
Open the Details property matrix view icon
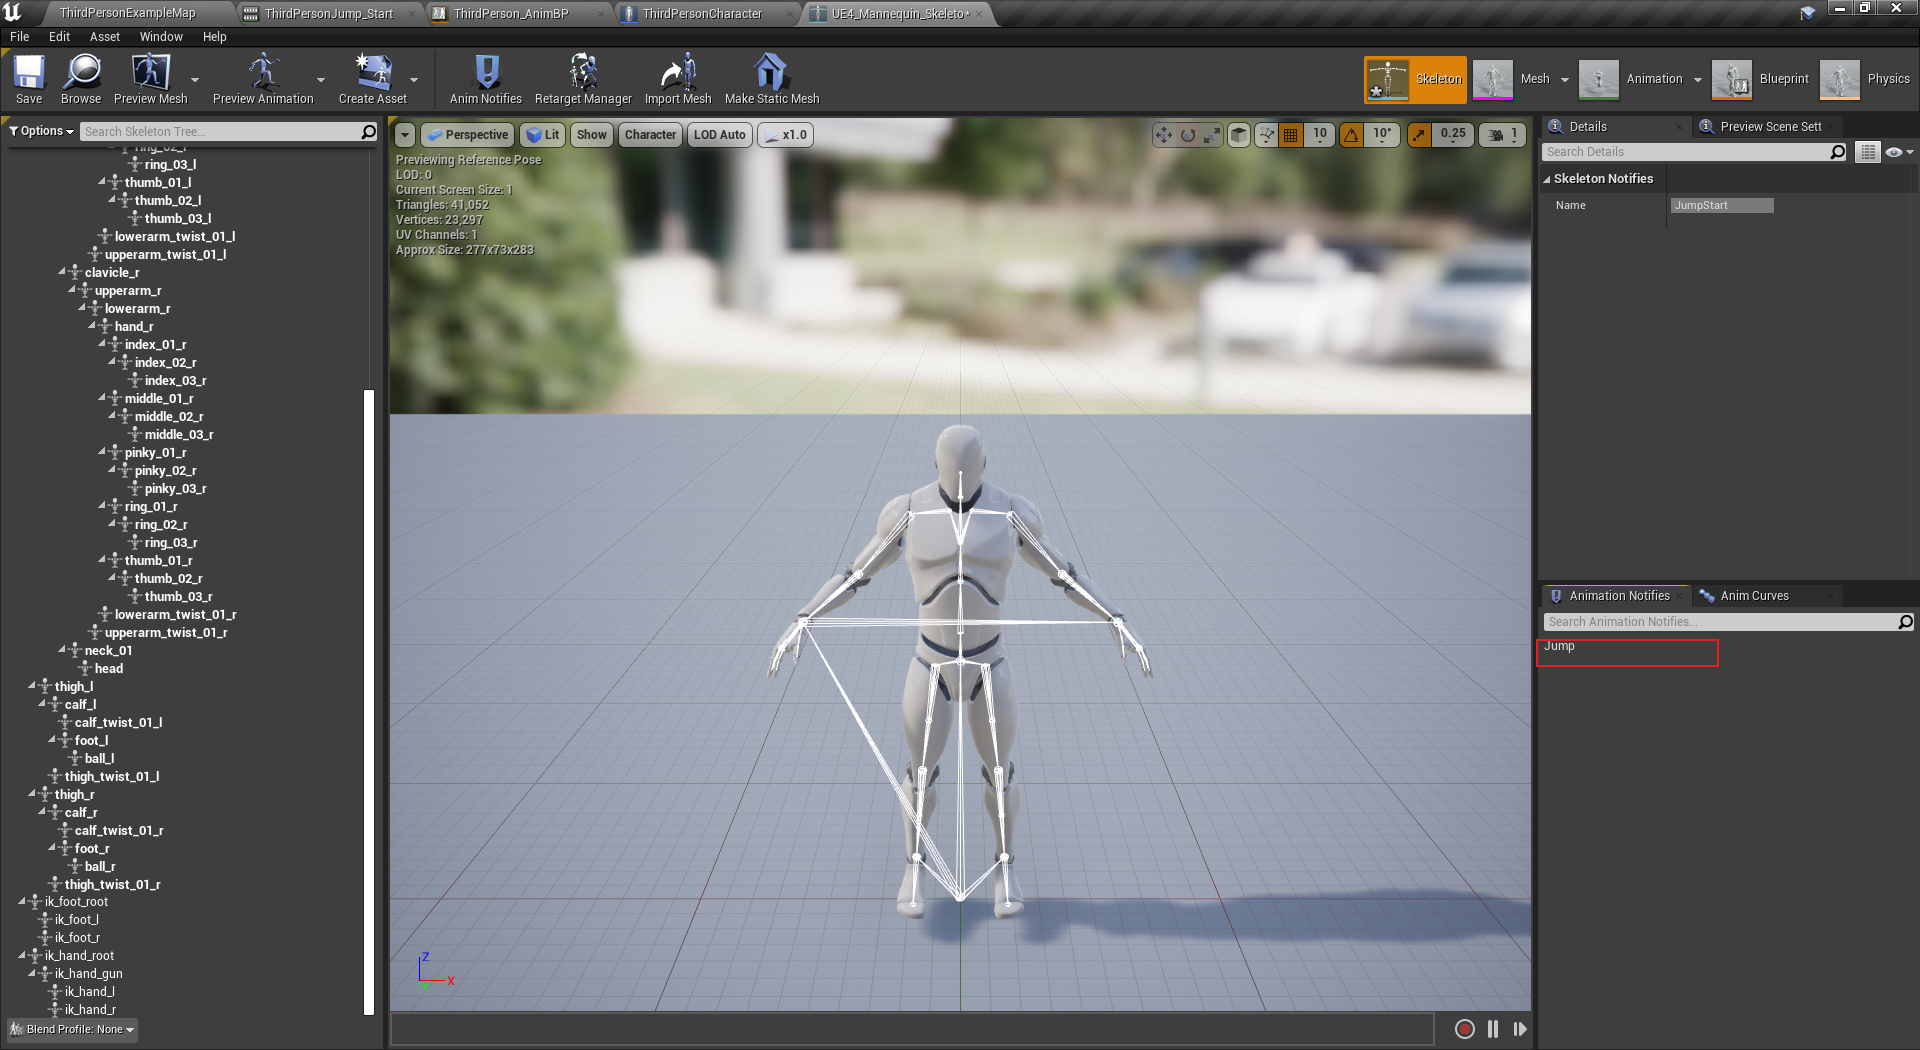pyautogui.click(x=1868, y=152)
